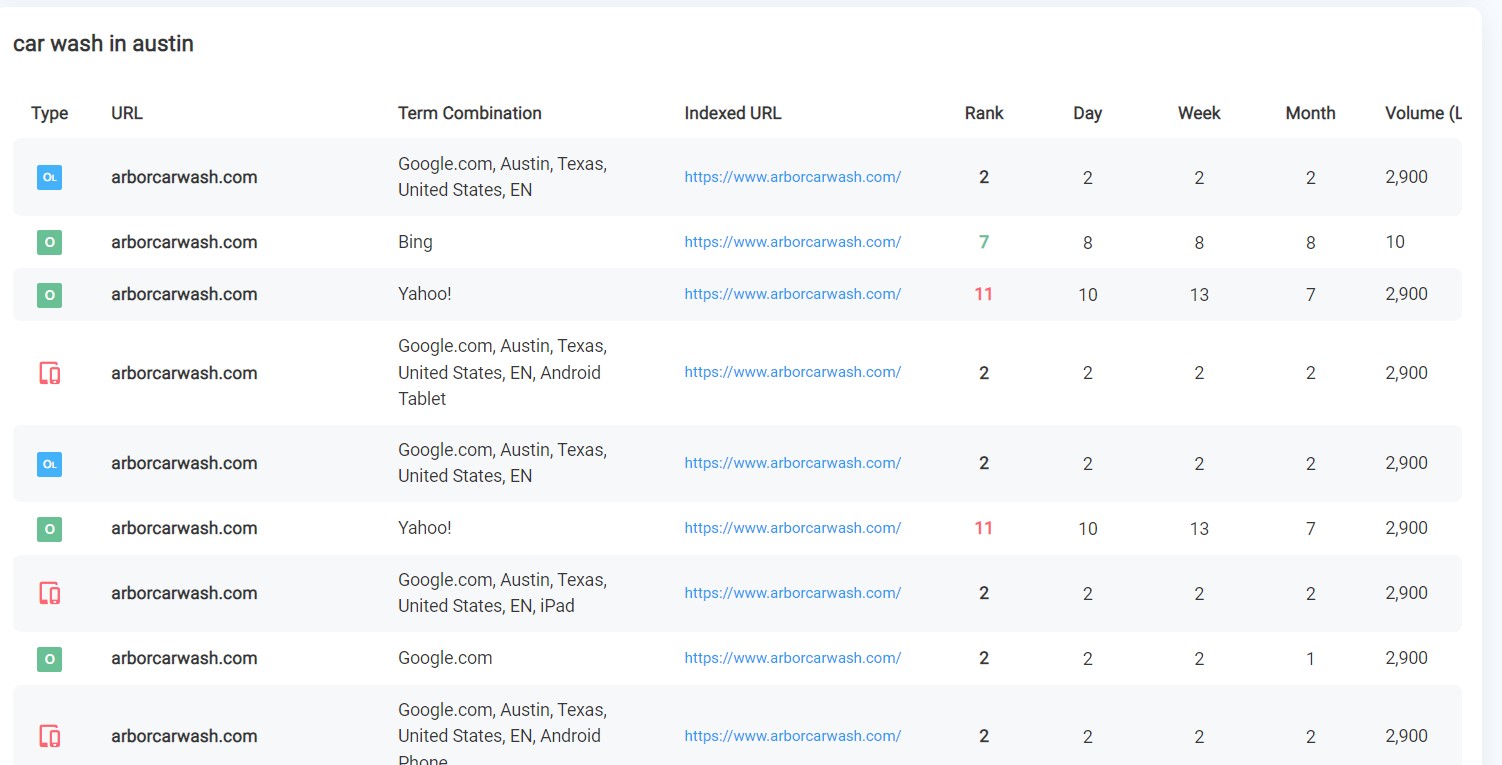The height and width of the screenshot is (765, 1502).
Task: Click the green O type icon in the Bing row
Action: point(49,242)
